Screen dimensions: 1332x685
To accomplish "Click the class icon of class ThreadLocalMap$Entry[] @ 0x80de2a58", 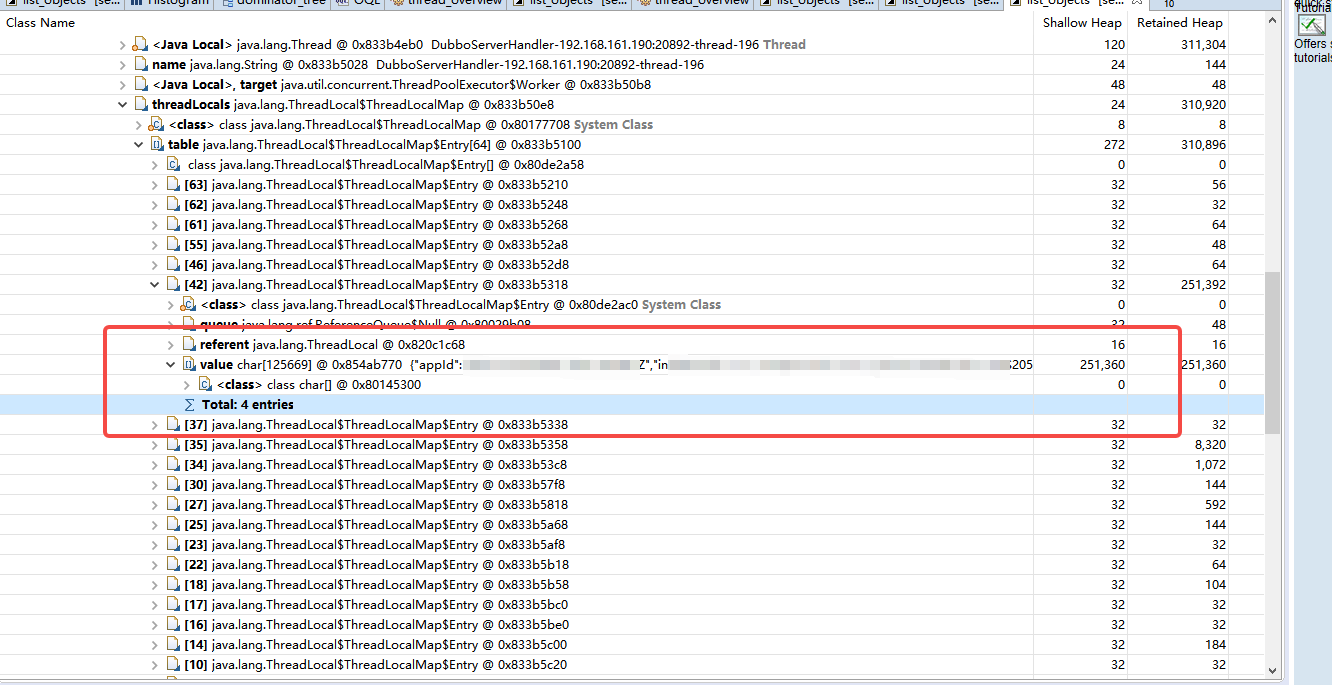I will click(x=173, y=165).
